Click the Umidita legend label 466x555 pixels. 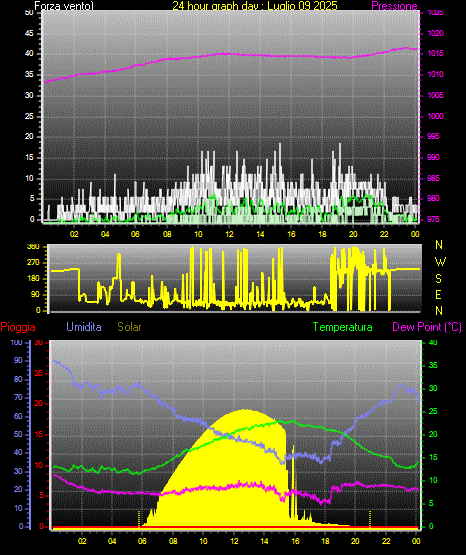pyautogui.click(x=84, y=327)
